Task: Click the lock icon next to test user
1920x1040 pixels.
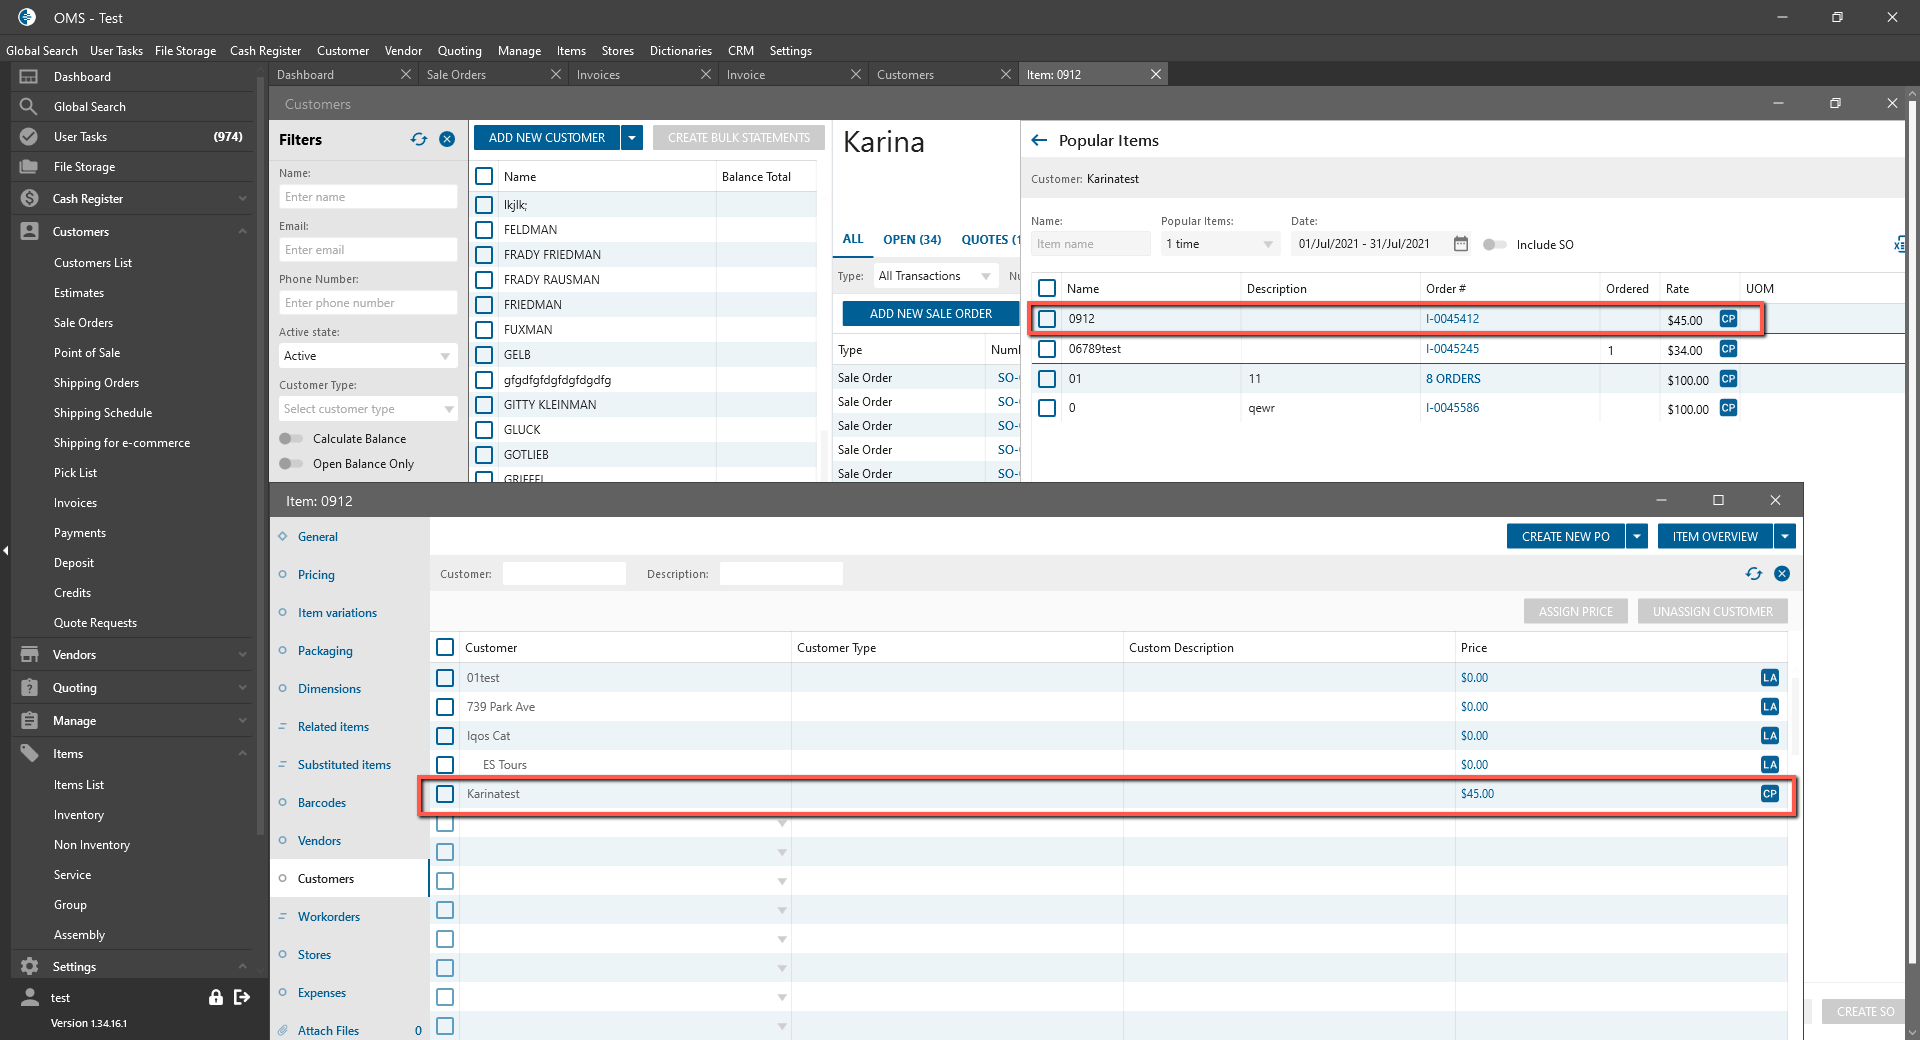Action: pyautogui.click(x=215, y=997)
